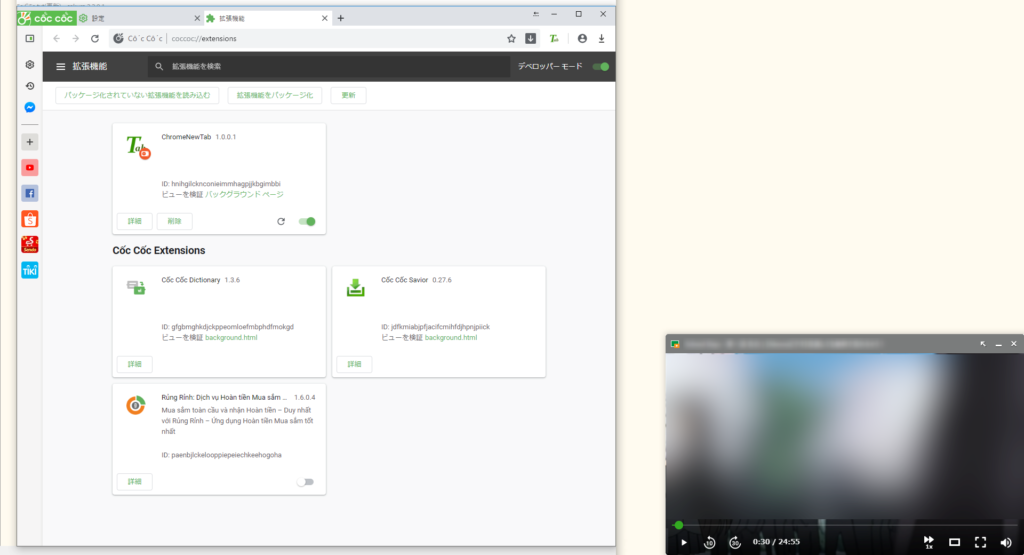This screenshot has height=555, width=1024.
Task: Close the 拡張機能 tab
Action: [x=325, y=18]
